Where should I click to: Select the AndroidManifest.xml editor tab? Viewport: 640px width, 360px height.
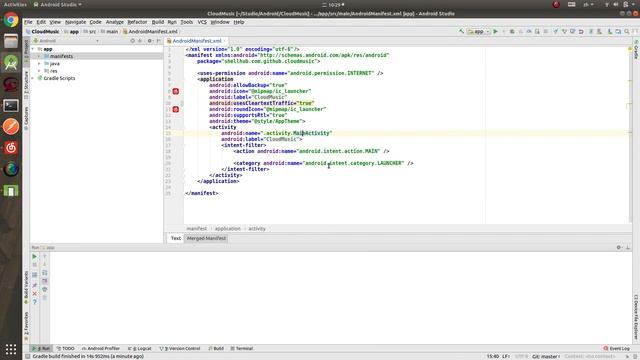(196, 41)
